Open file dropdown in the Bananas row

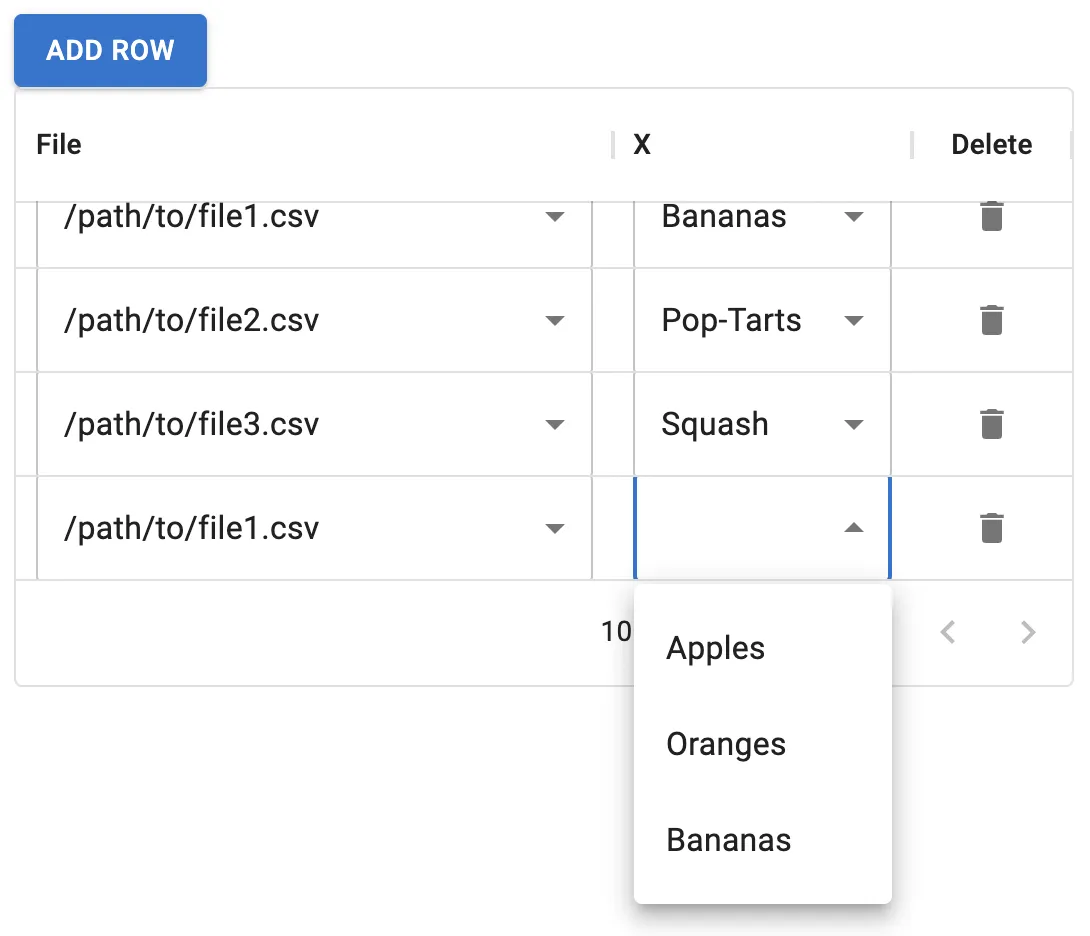555,217
